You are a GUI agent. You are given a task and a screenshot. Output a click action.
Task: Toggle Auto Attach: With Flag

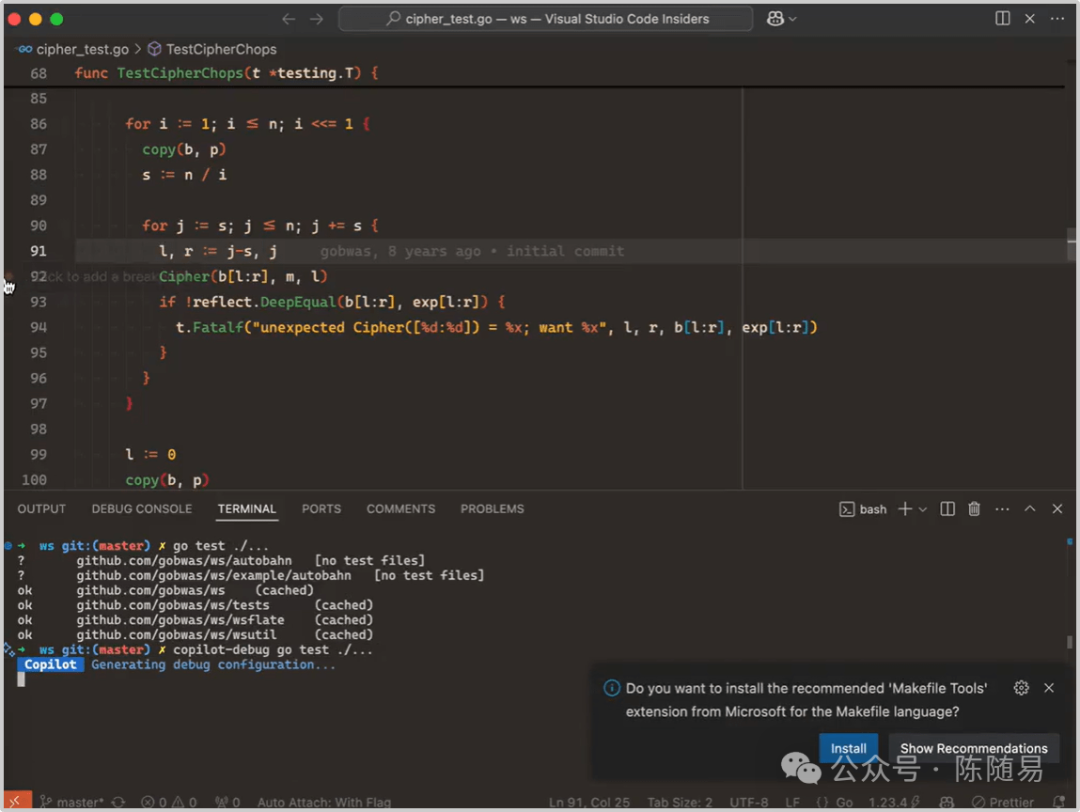(x=324, y=802)
